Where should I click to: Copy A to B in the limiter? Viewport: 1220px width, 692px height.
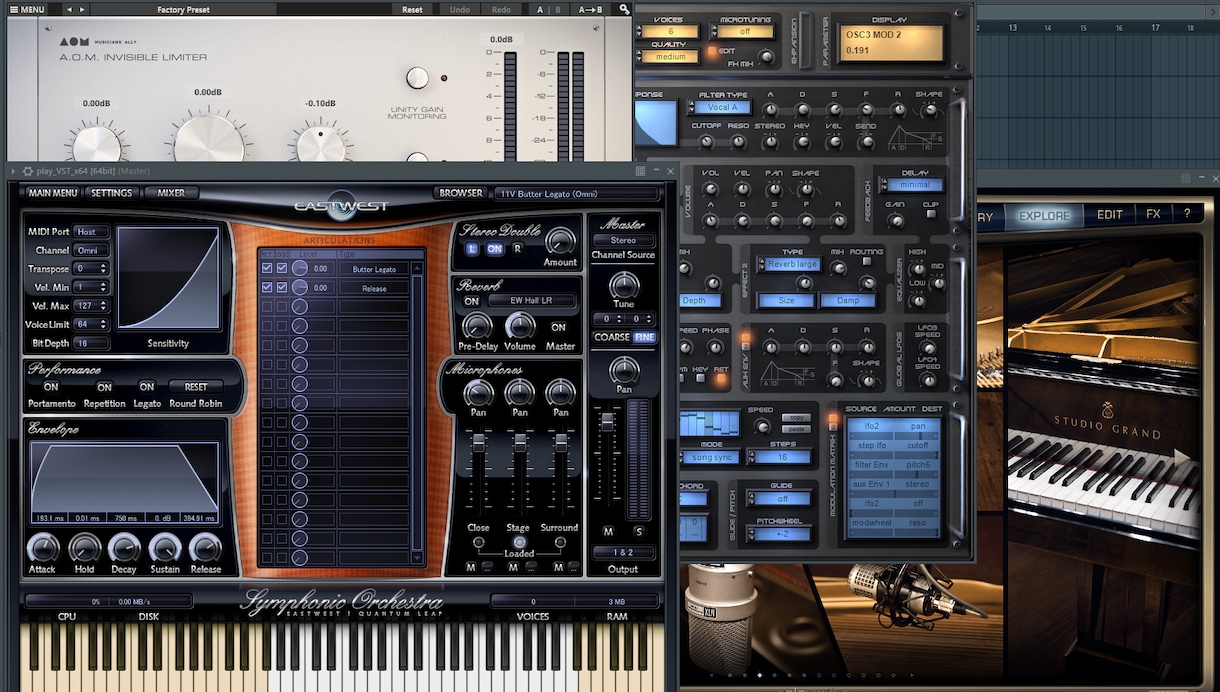coord(591,9)
